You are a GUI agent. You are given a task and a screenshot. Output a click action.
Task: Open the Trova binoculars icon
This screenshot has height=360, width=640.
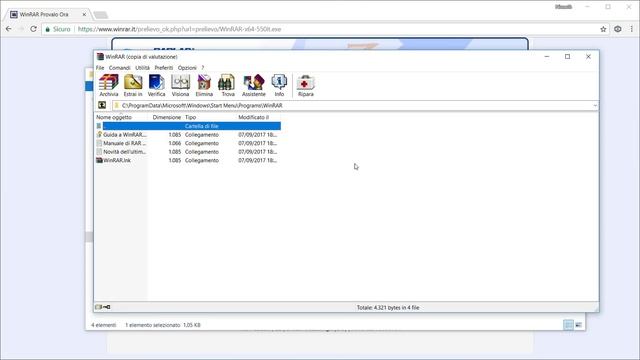pos(228,85)
